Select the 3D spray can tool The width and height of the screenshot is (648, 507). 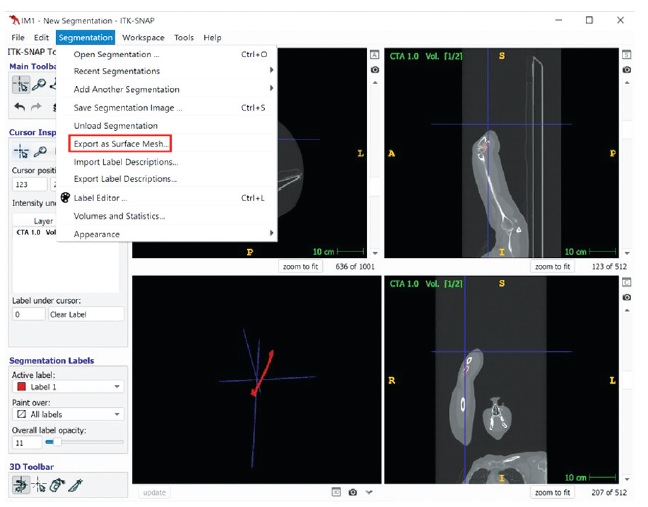[x=57, y=484]
